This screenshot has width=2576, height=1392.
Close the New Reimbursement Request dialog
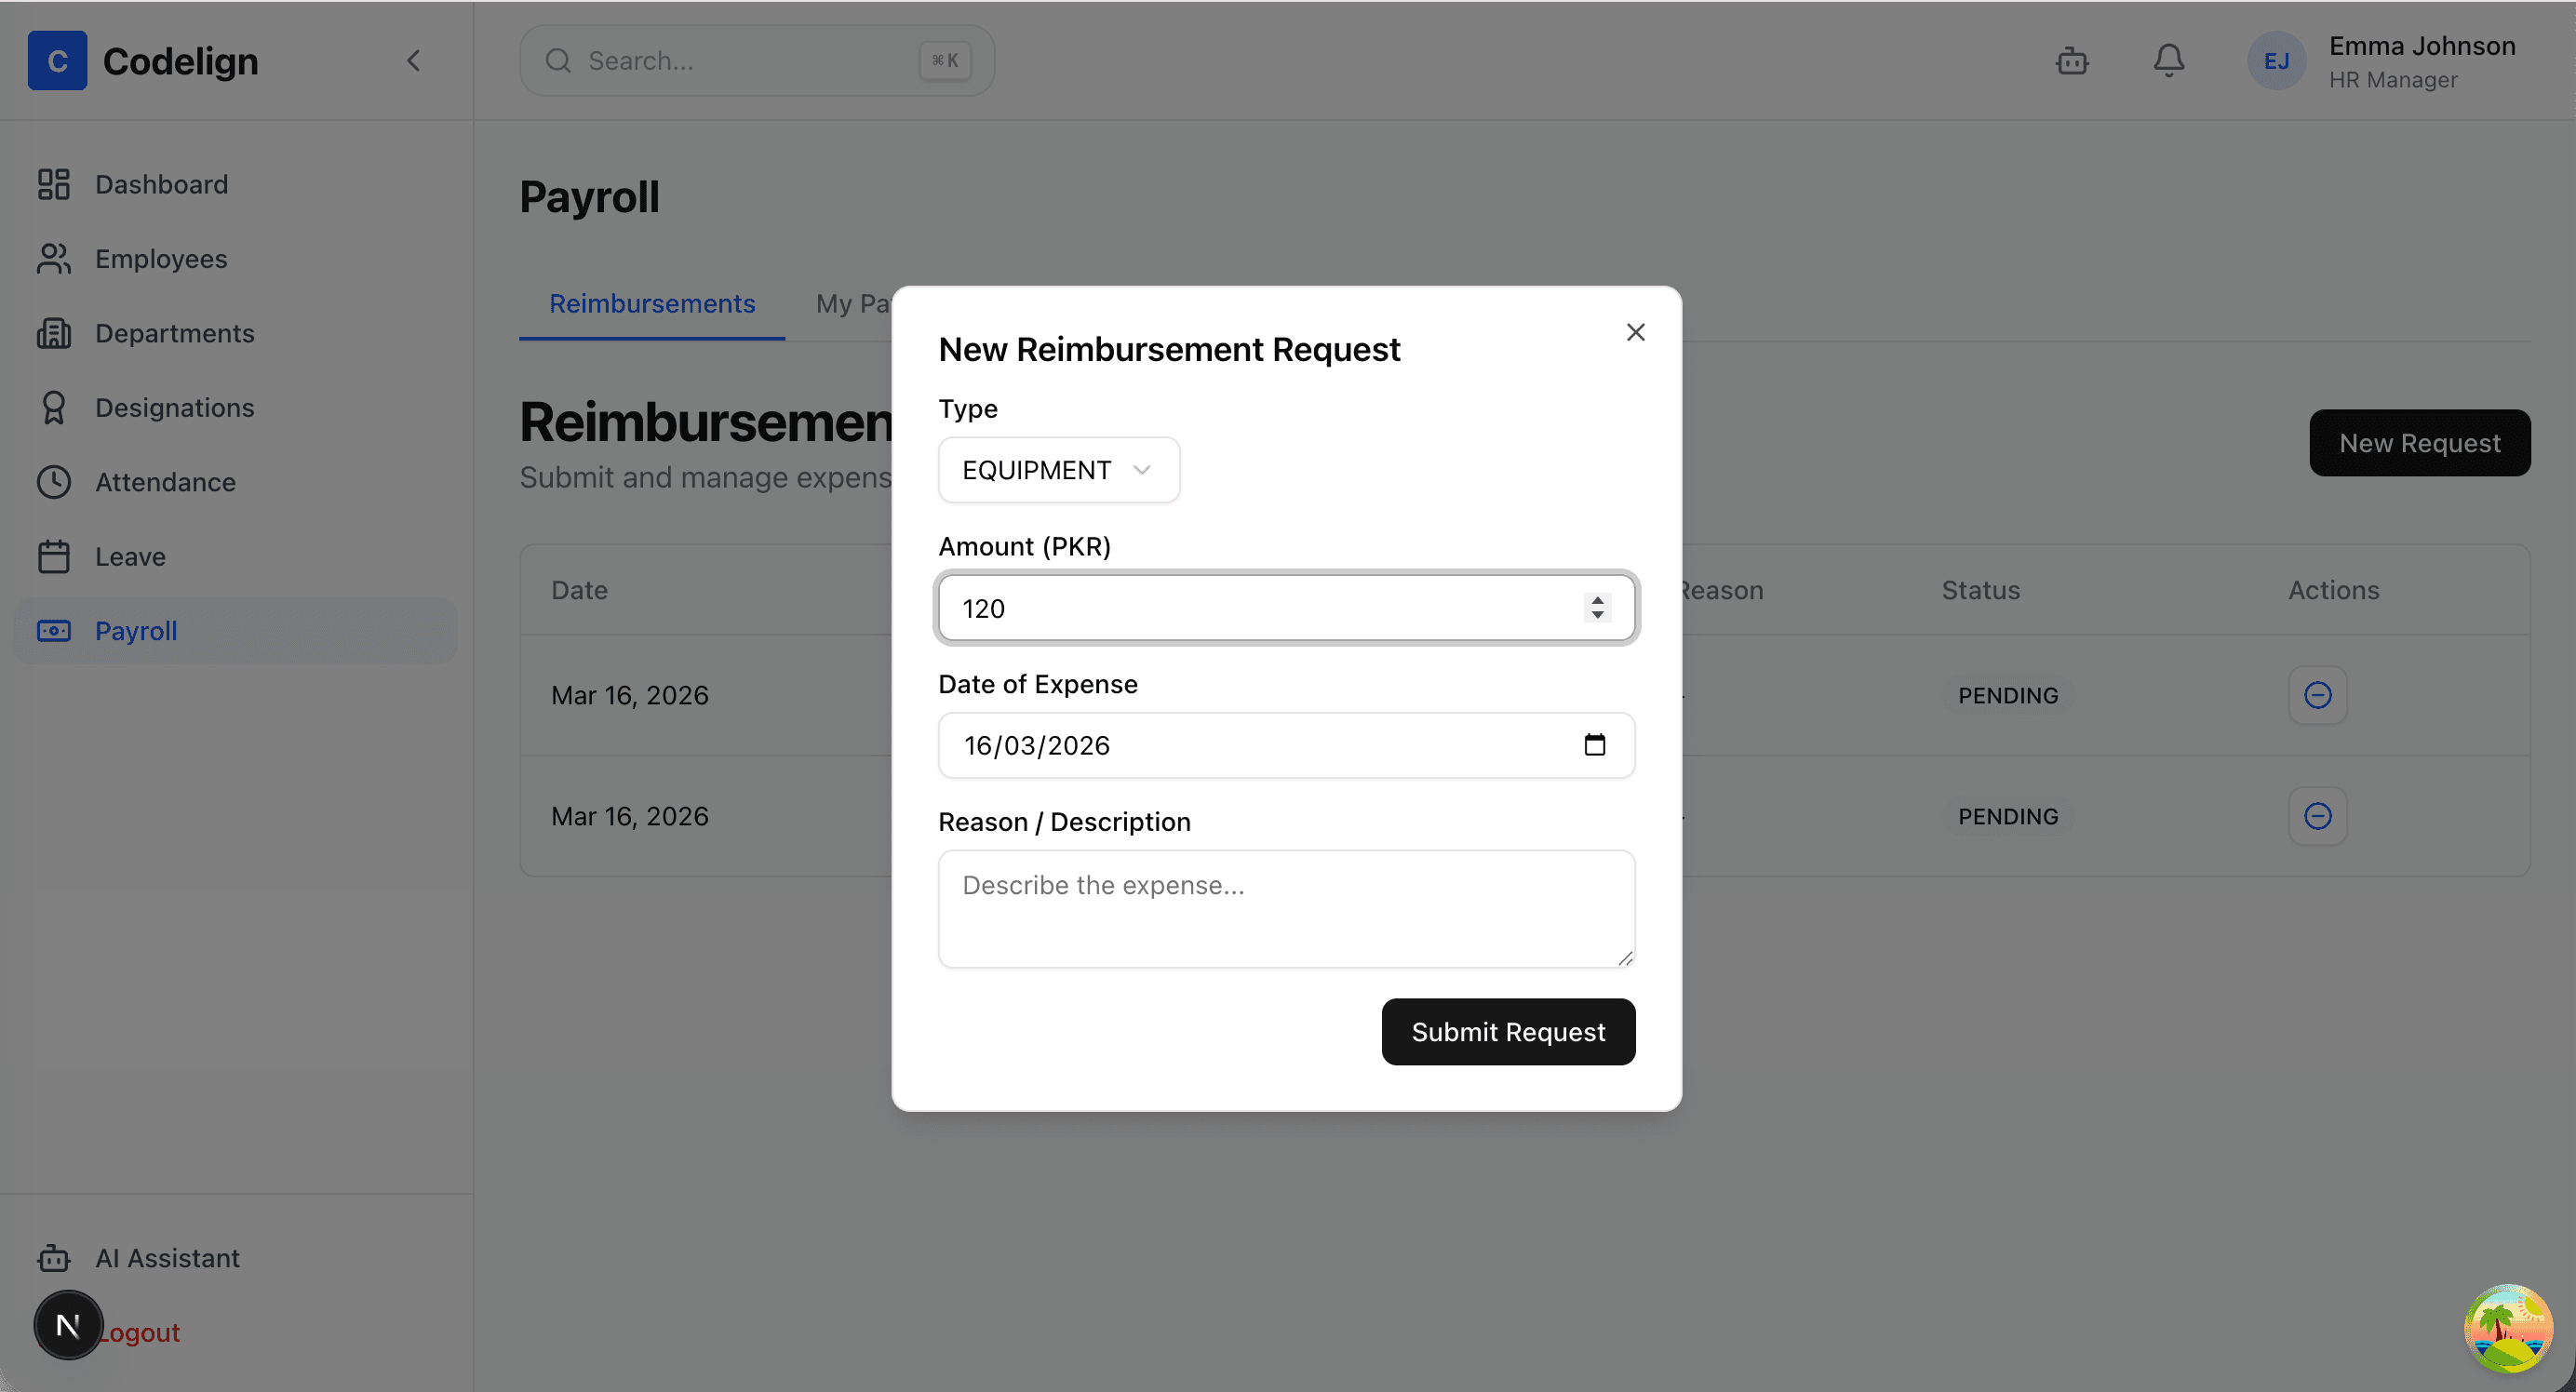1635,332
